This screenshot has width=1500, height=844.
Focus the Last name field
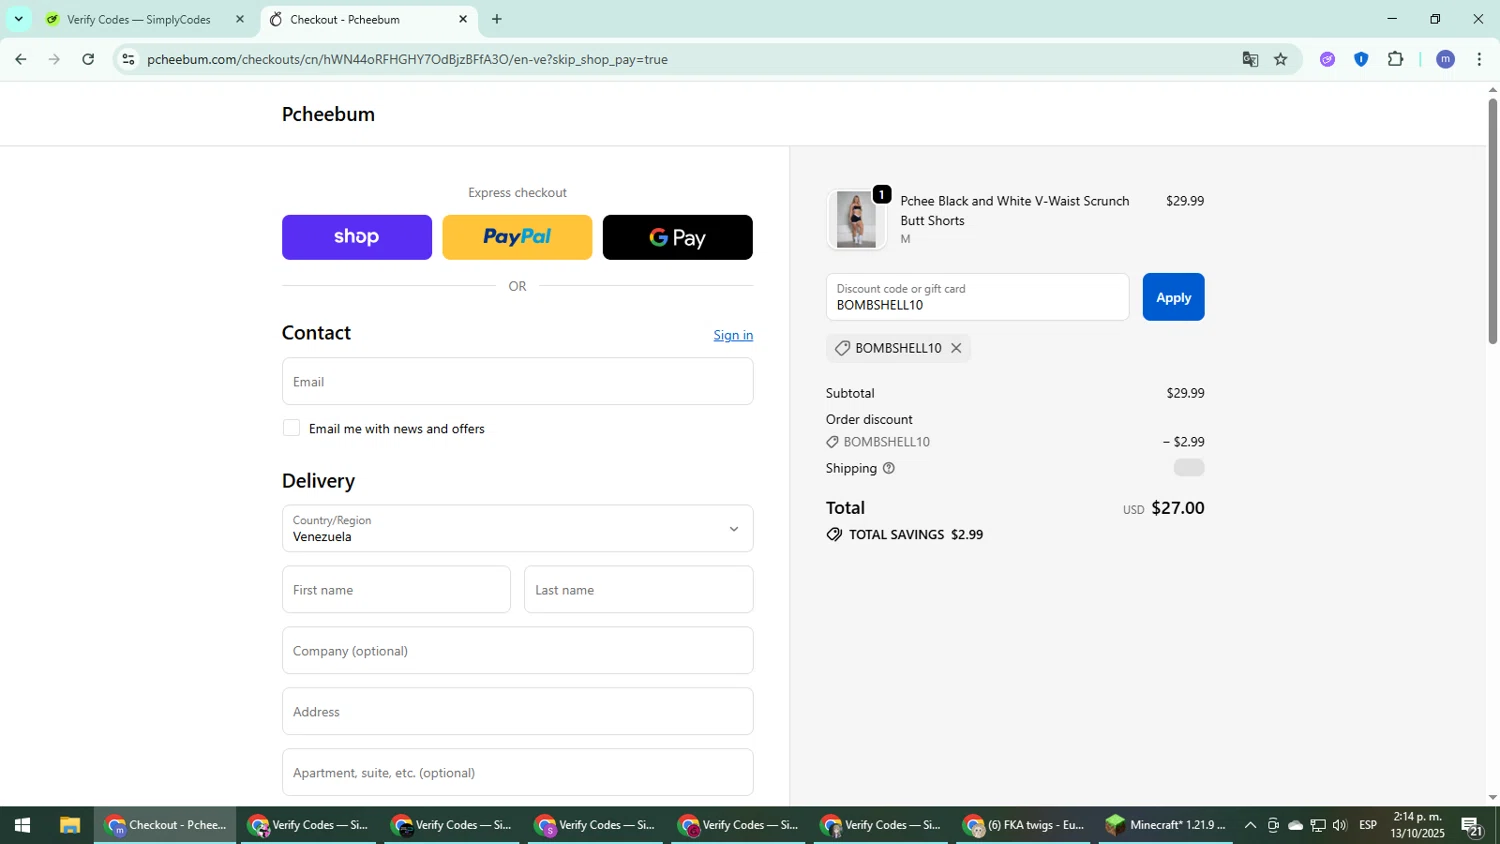point(638,589)
